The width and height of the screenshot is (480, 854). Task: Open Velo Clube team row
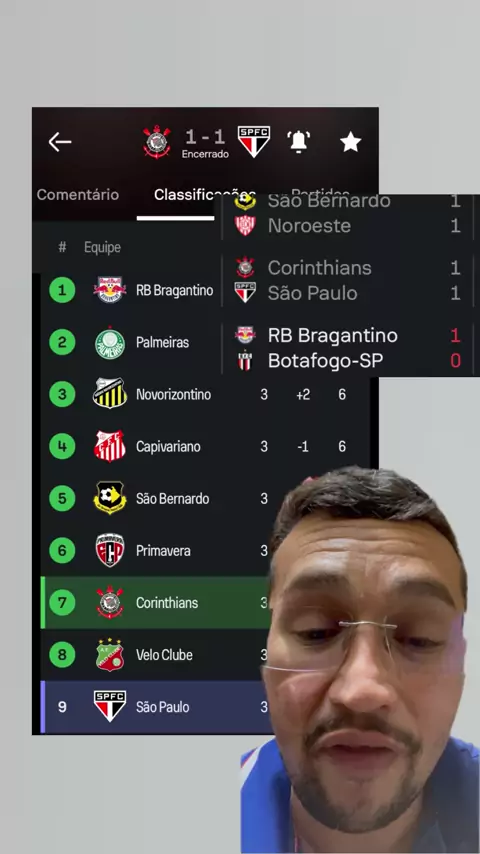point(156,654)
